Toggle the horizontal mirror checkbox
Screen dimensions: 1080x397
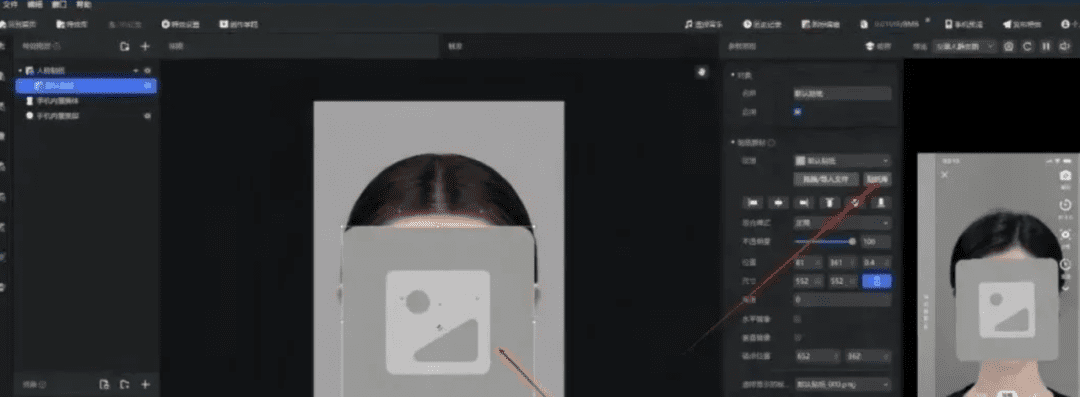pos(798,319)
